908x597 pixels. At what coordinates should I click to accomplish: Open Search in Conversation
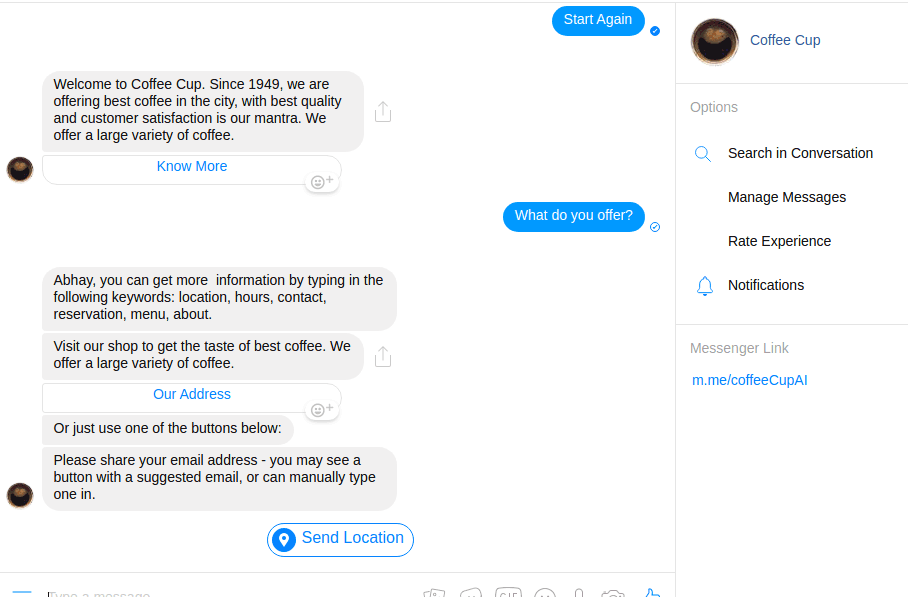(x=800, y=154)
